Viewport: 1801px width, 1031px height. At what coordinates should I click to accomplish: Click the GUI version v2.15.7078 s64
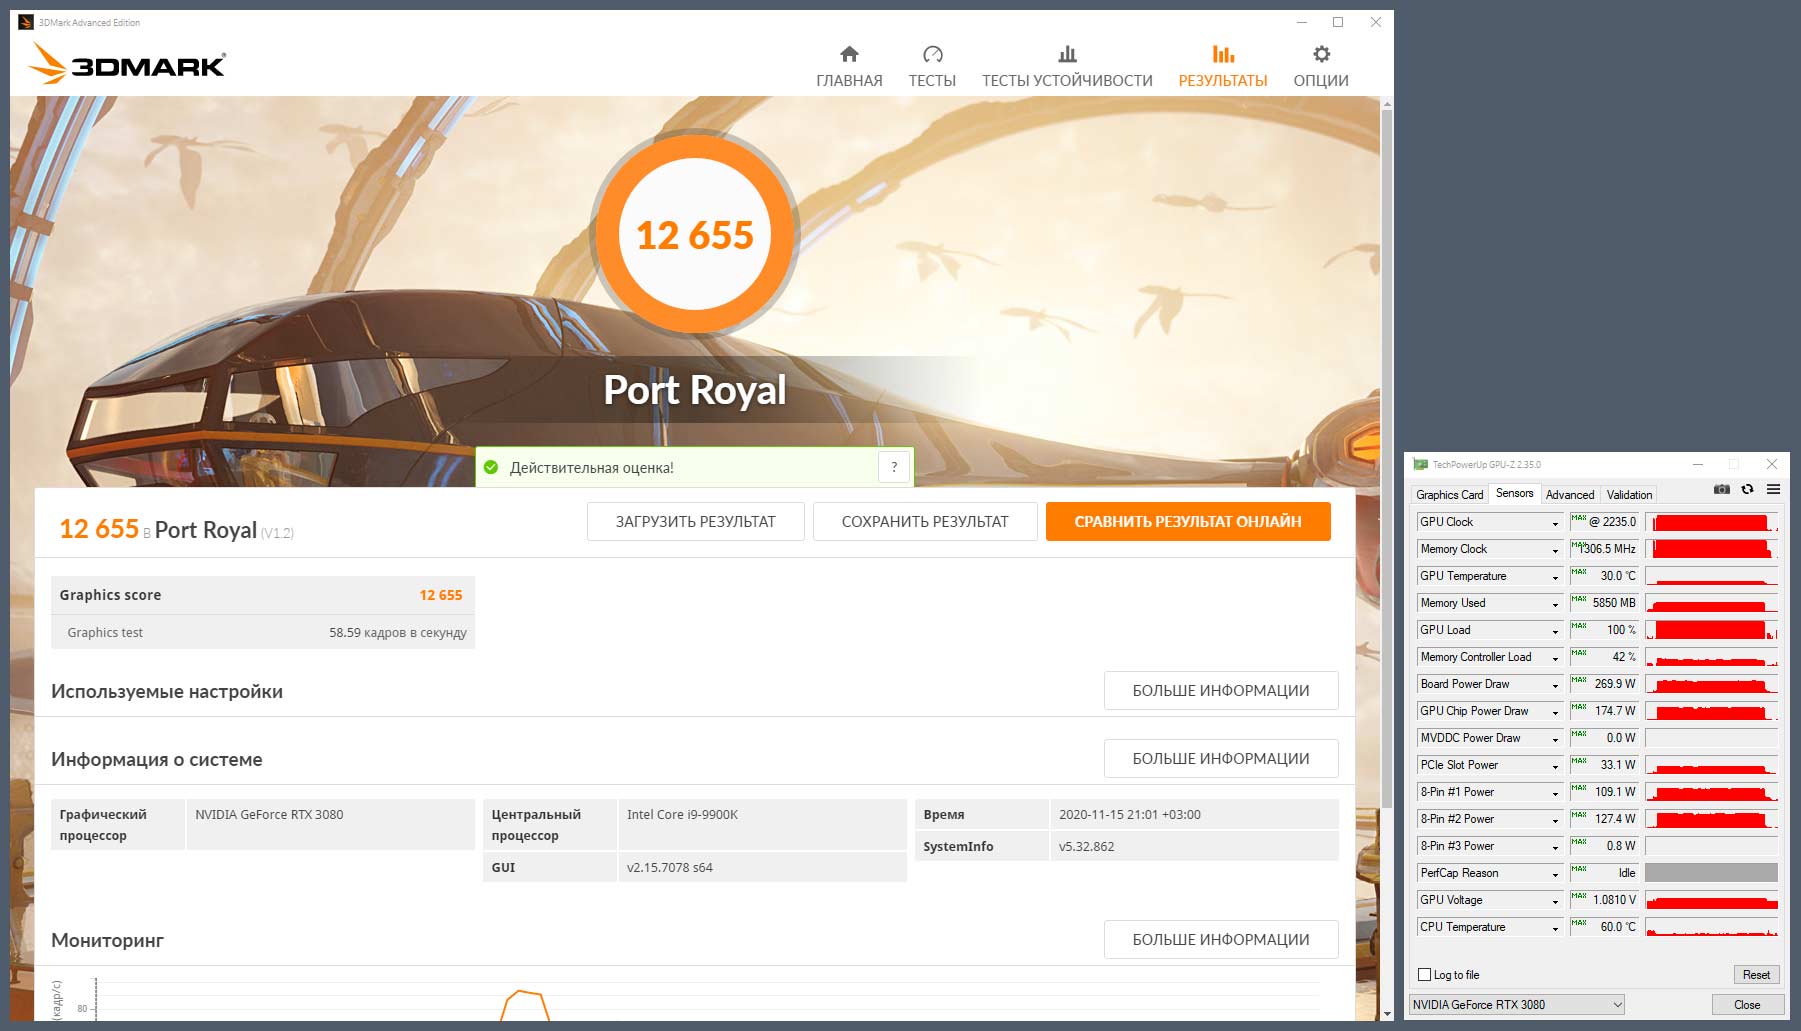(x=670, y=867)
